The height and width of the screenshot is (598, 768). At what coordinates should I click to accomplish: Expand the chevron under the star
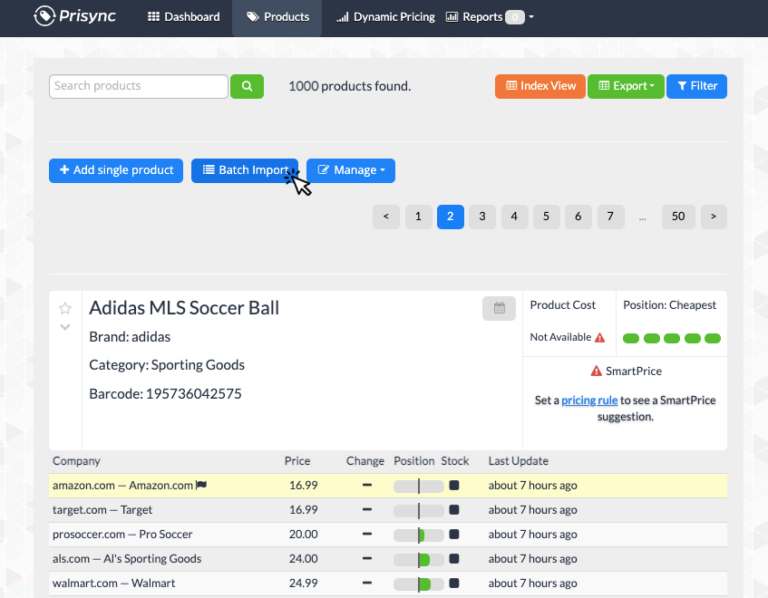point(65,327)
